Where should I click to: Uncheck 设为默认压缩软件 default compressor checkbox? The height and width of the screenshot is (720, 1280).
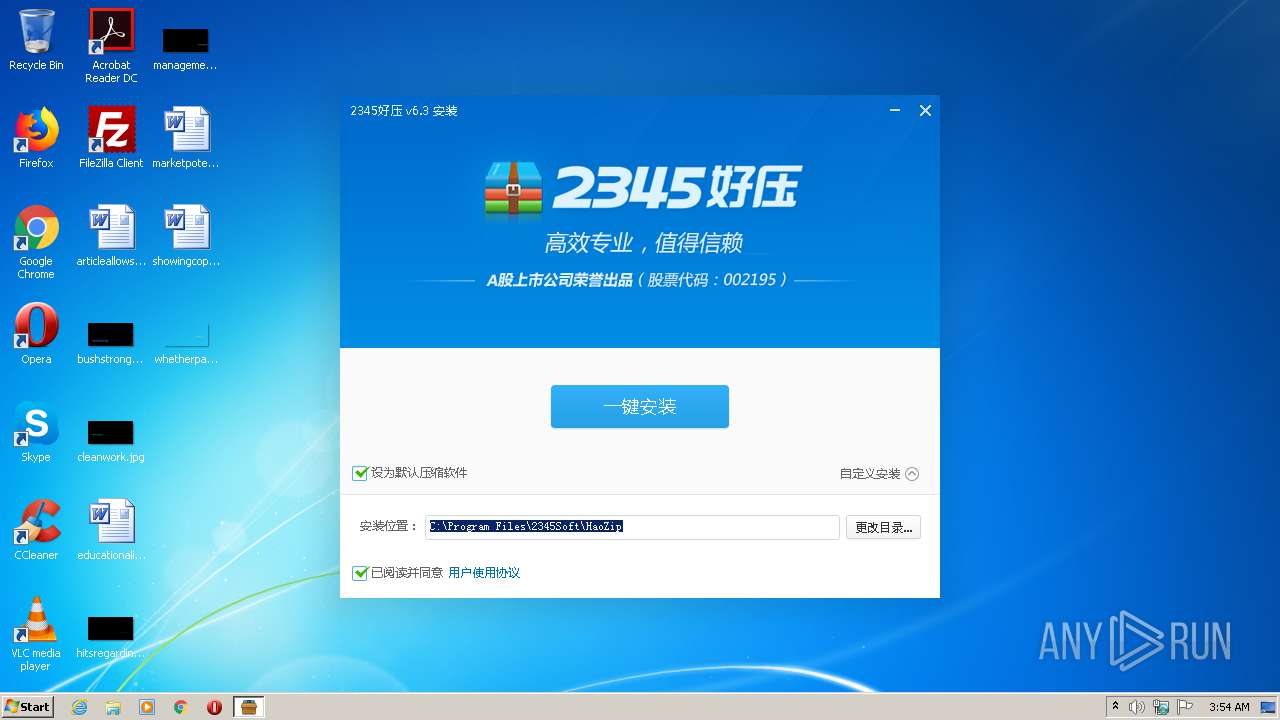[360, 473]
